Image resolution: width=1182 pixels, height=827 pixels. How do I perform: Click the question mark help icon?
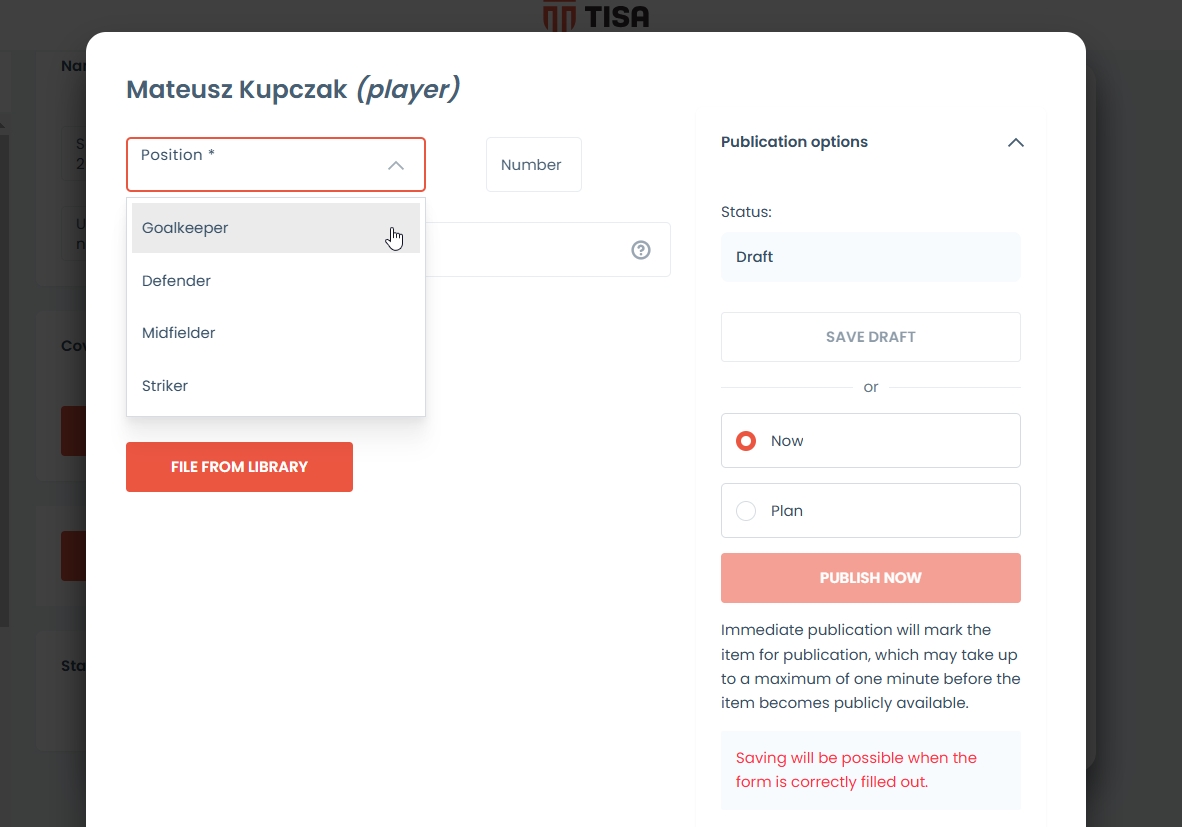point(641,250)
